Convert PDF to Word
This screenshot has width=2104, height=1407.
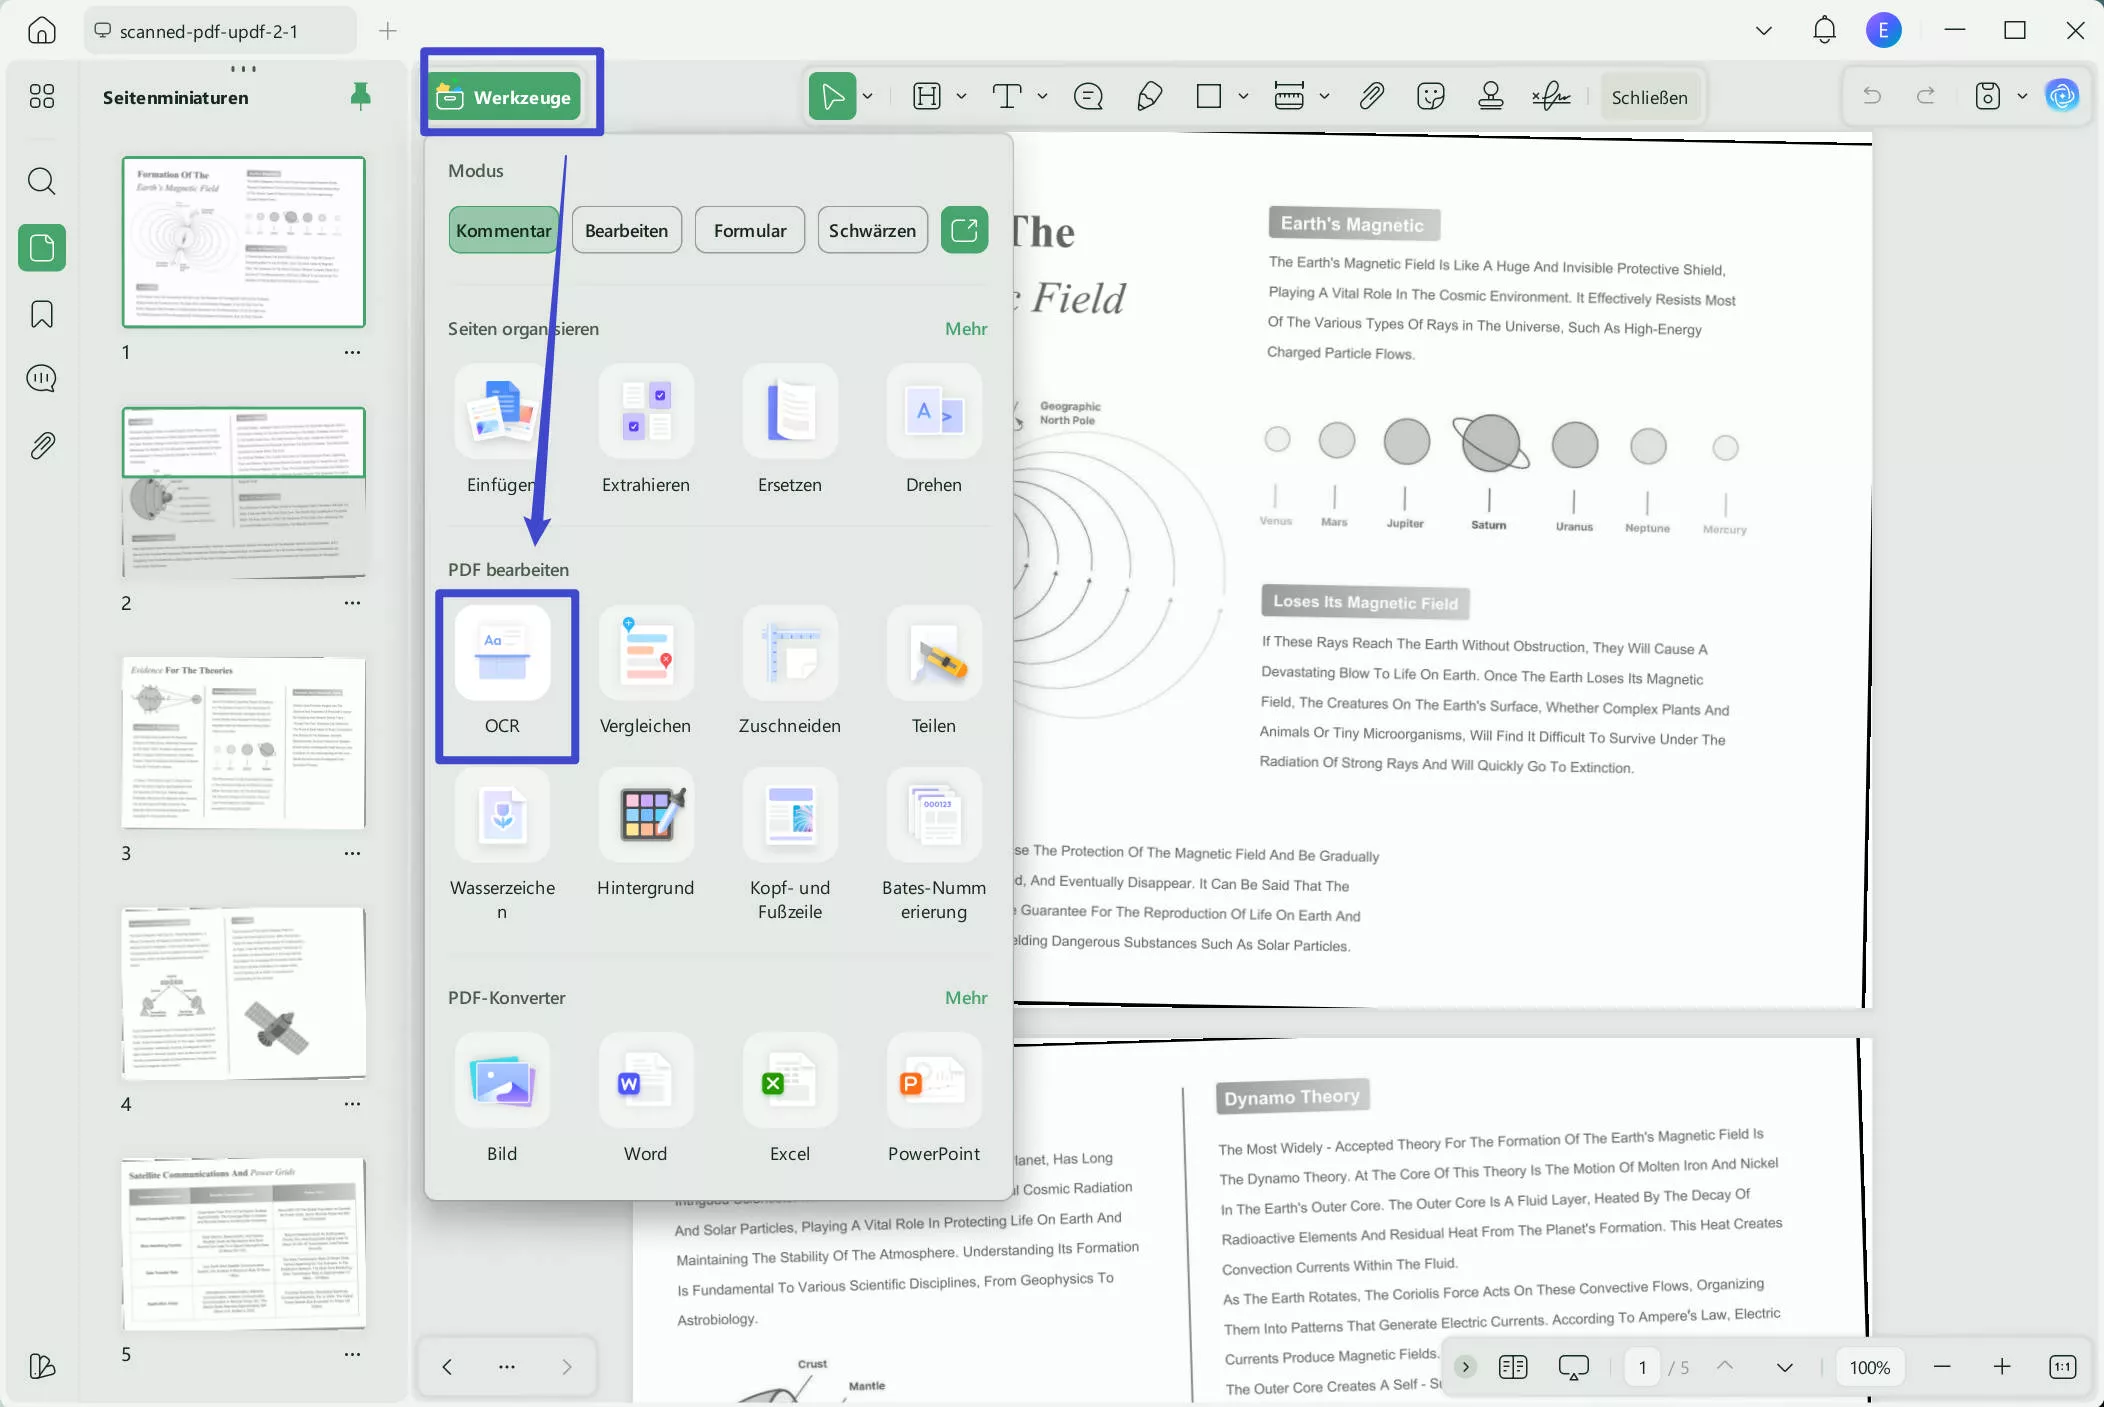645,1082
